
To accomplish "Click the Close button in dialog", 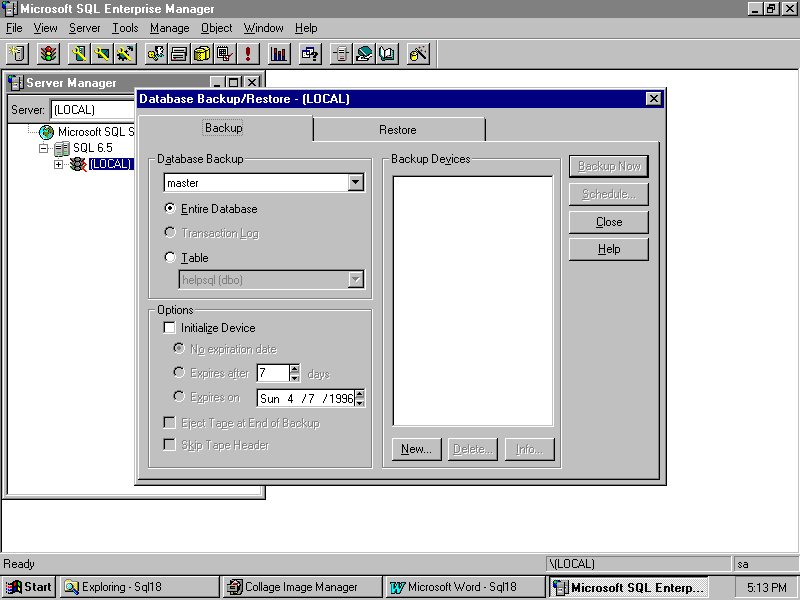I will (608, 222).
